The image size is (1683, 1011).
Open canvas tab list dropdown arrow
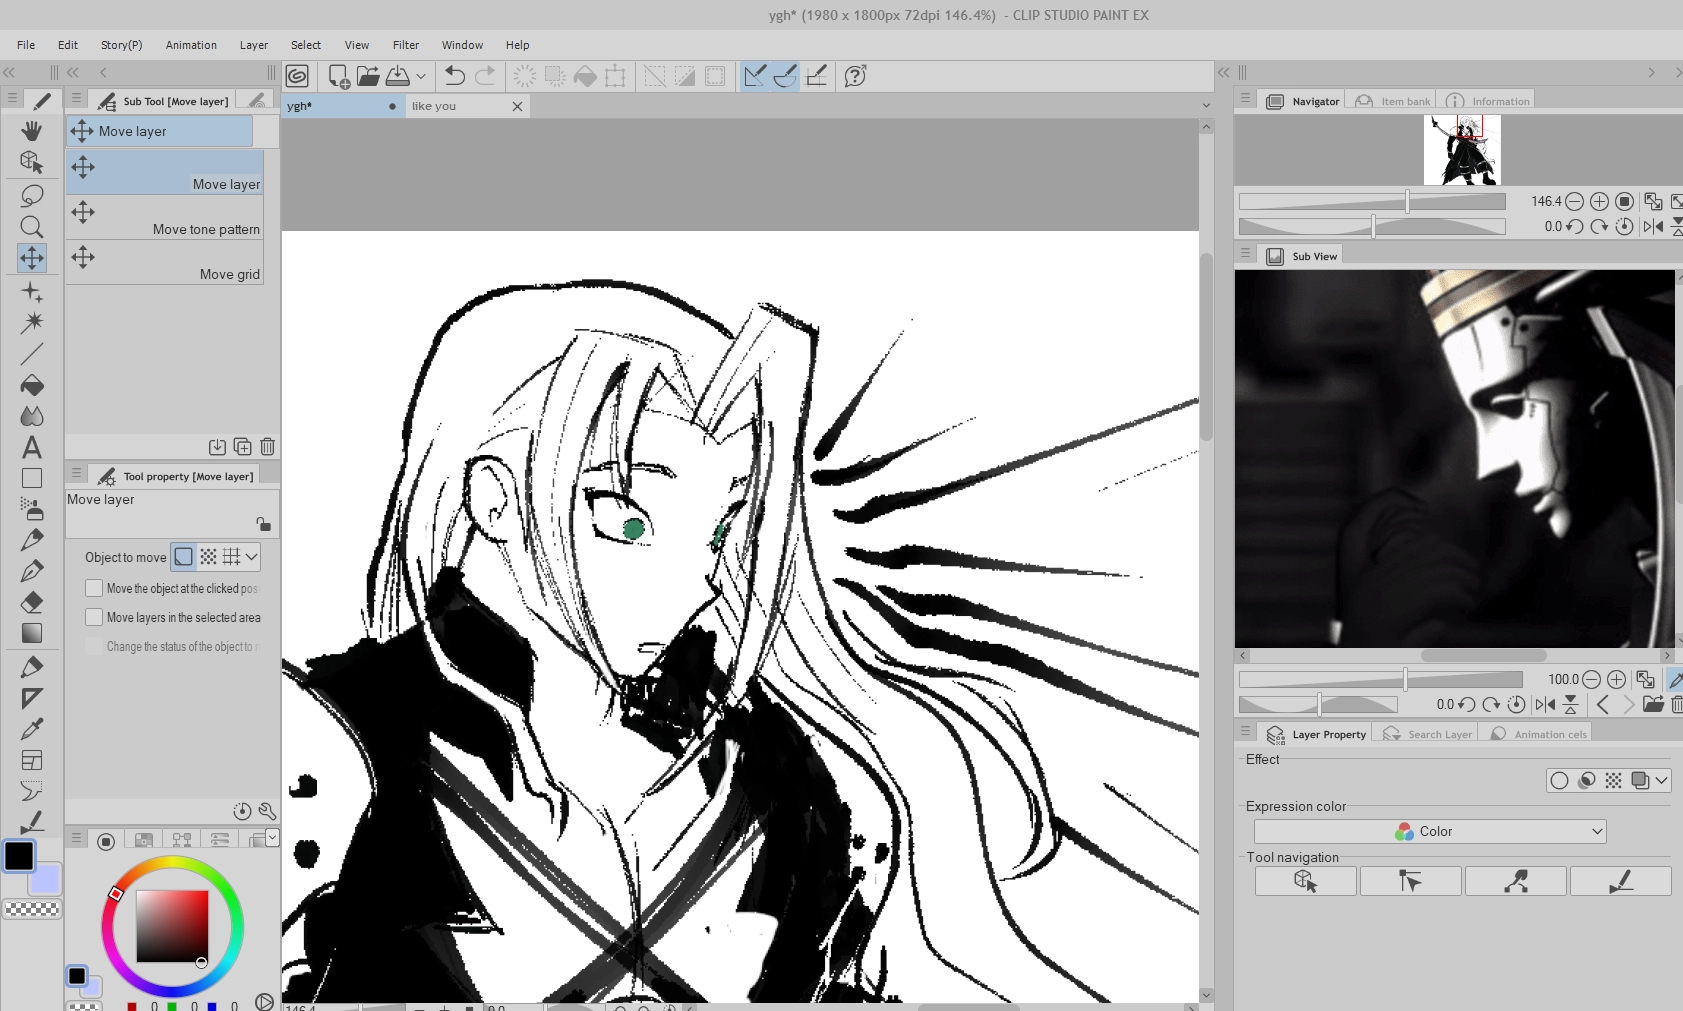tap(1206, 106)
